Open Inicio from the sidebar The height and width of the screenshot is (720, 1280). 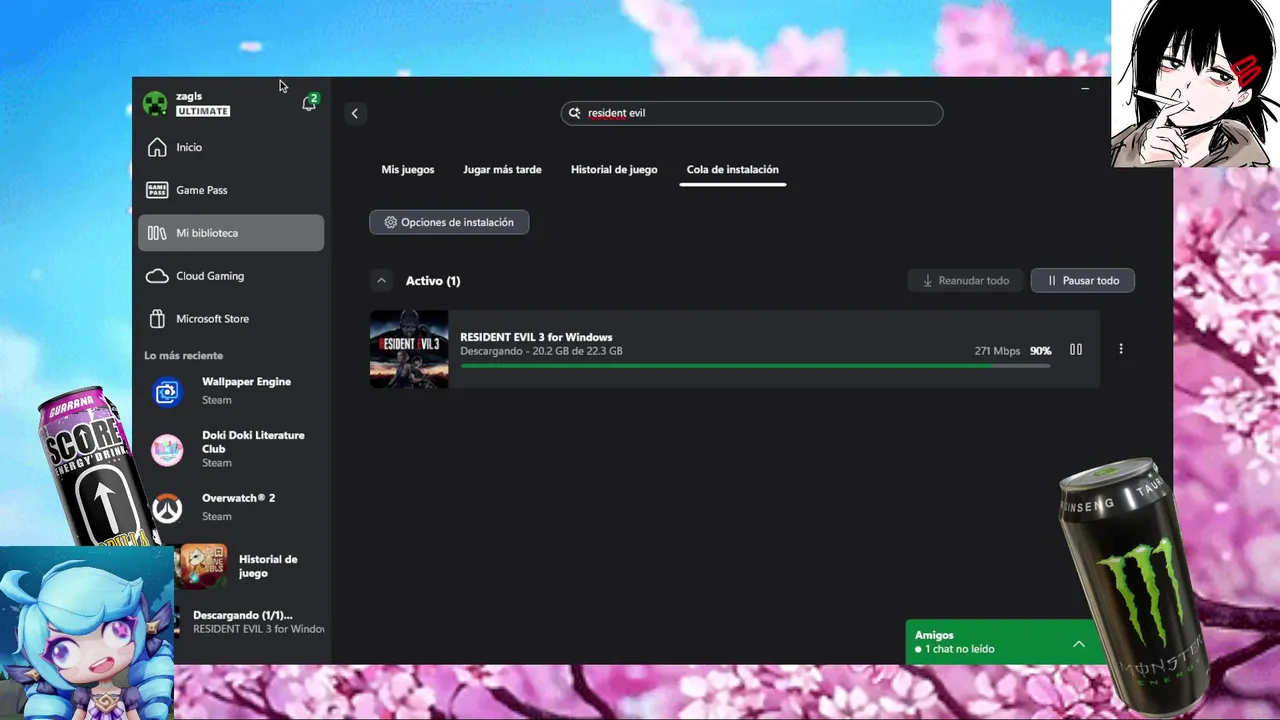coord(231,147)
